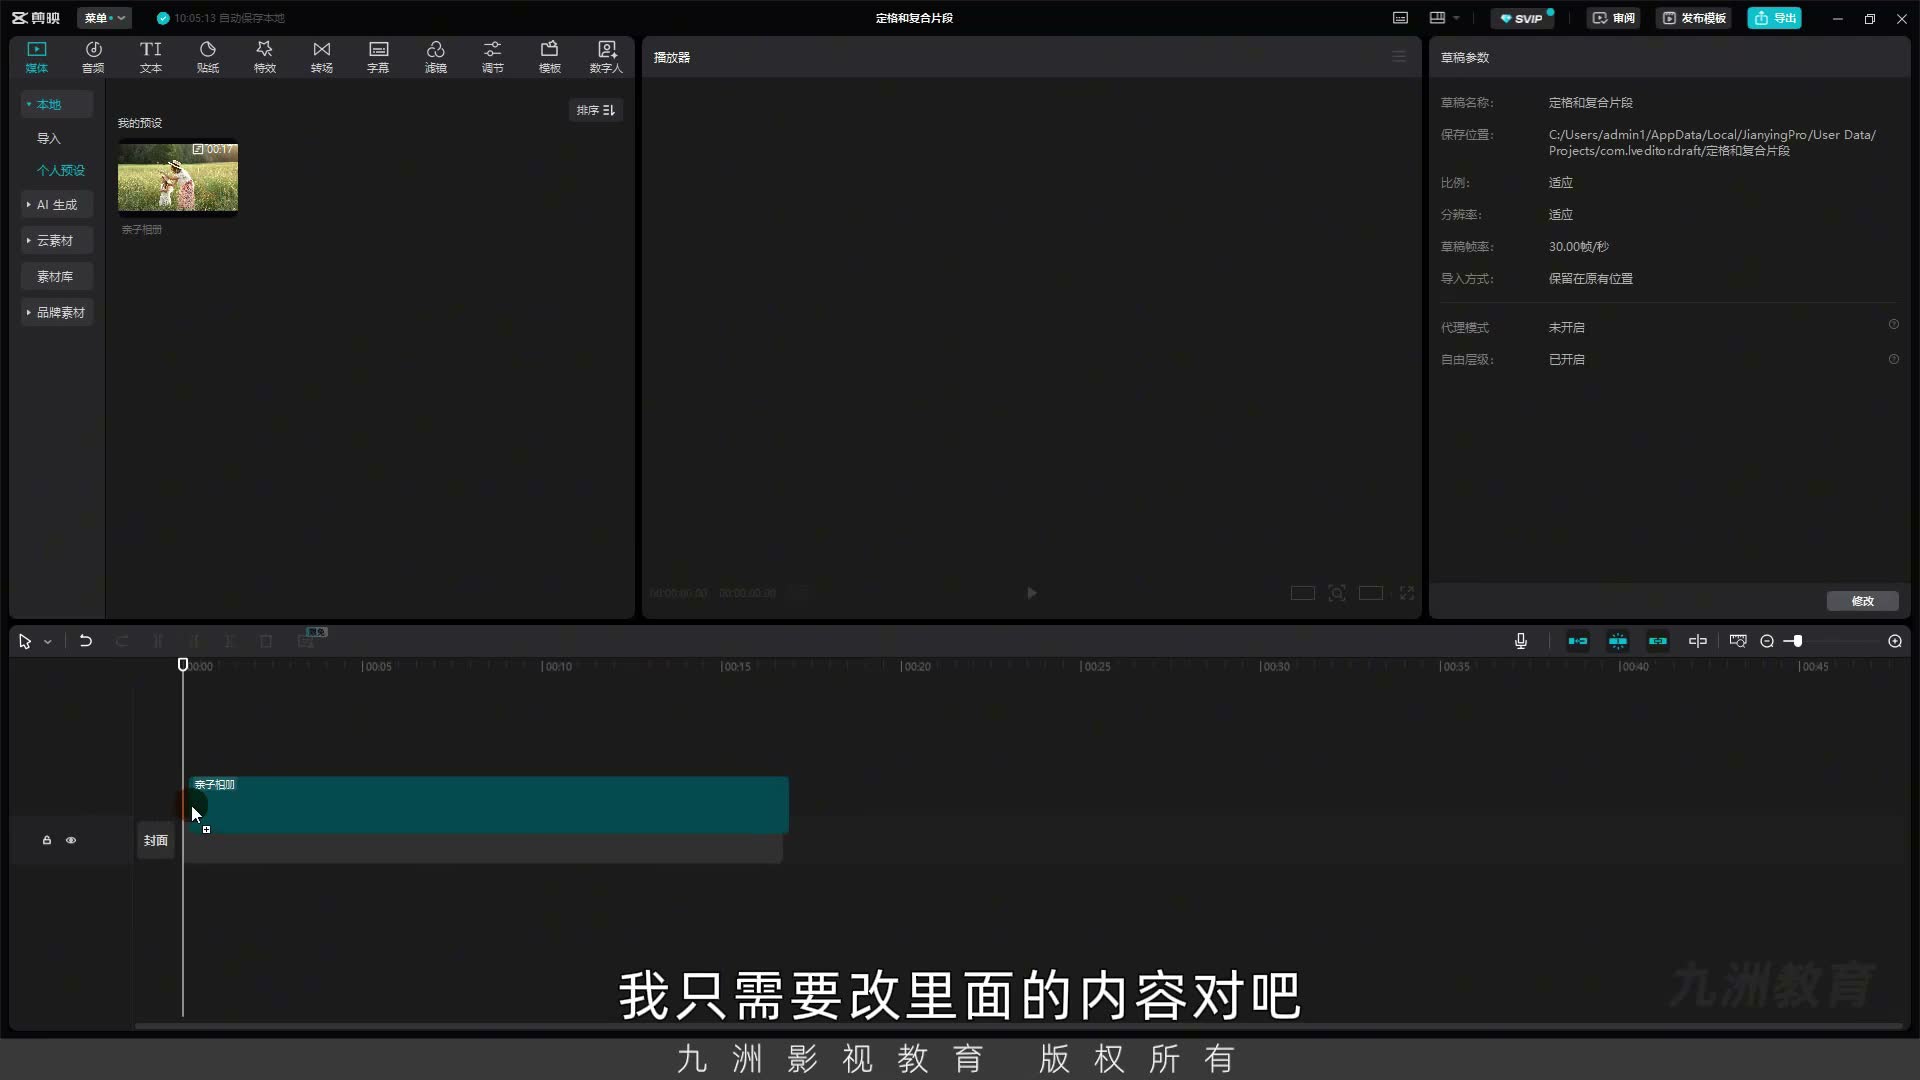The height and width of the screenshot is (1080, 1920).
Task: Open the 滤镜 (Filters) panel
Action: coord(436,57)
